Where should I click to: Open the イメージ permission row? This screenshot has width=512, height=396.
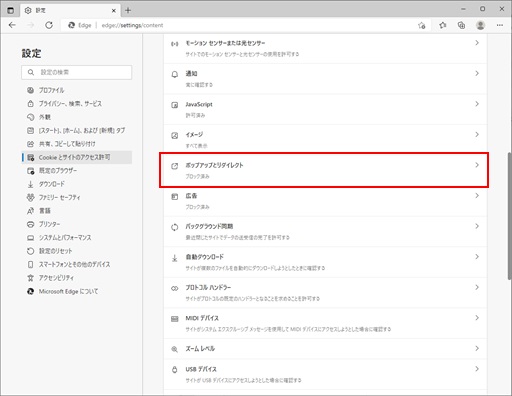325,140
